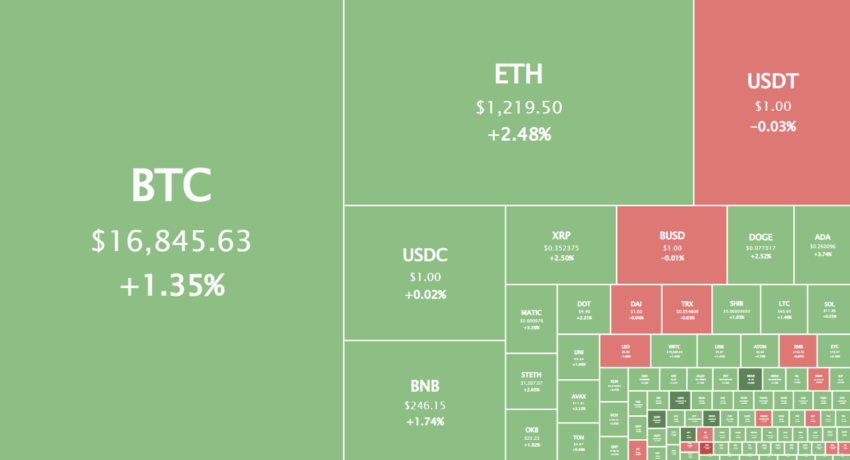
Task: Click the red USDT tile
Action: pos(772,102)
